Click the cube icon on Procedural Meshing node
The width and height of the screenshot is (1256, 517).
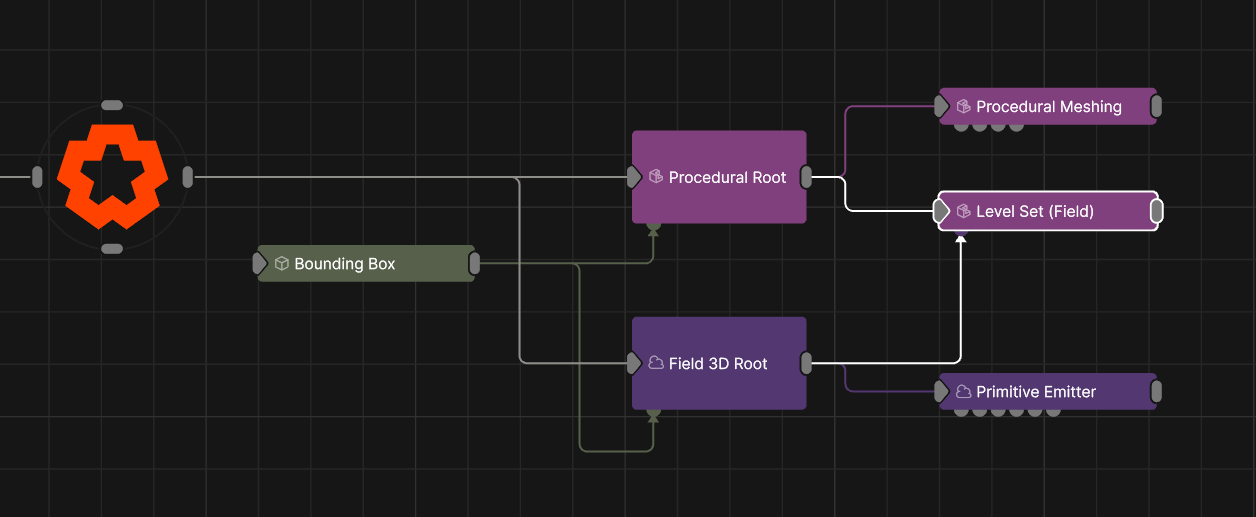964,106
